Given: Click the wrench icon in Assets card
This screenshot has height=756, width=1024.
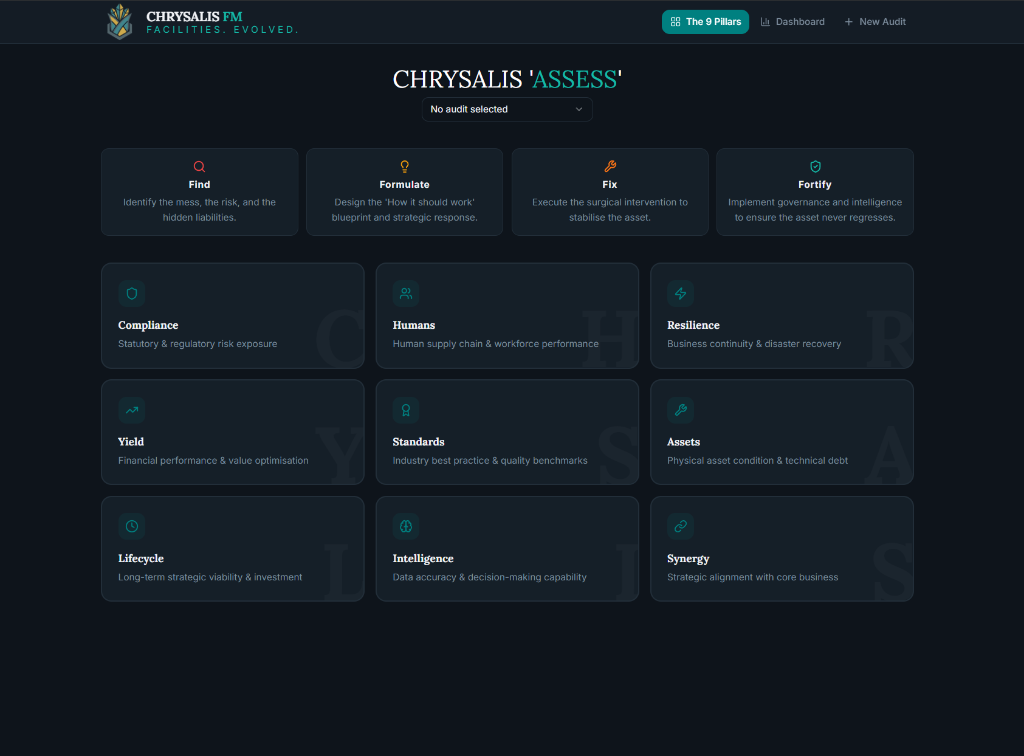Looking at the screenshot, I should pyautogui.click(x=680, y=410).
